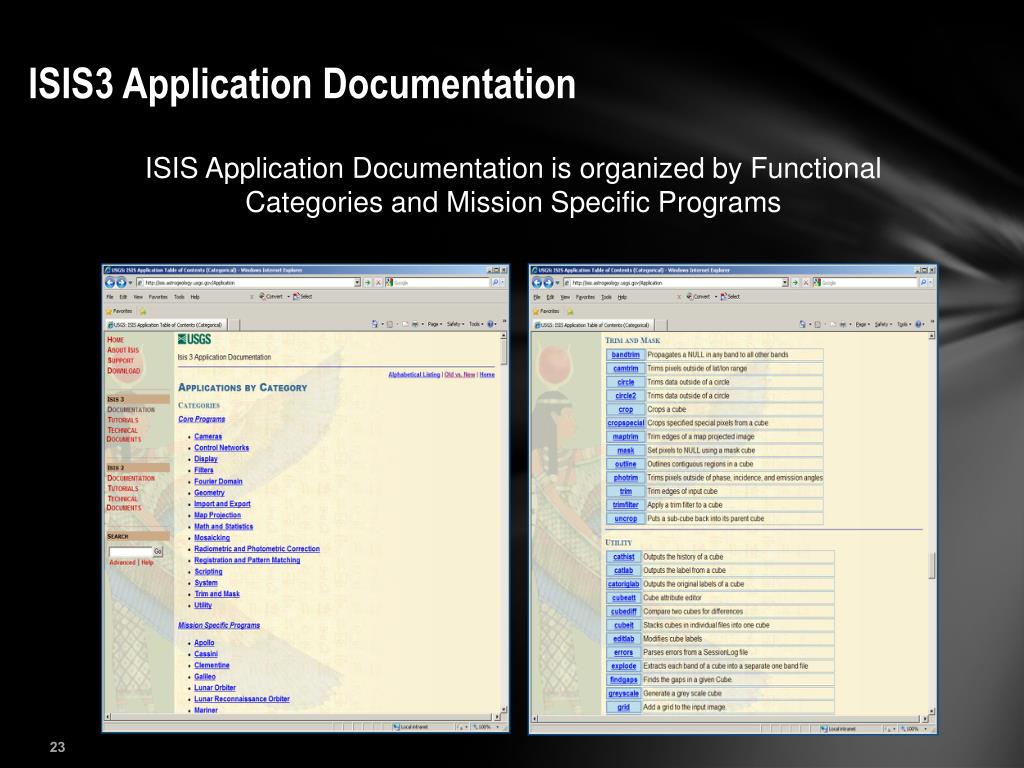Open the address bar dropdown in the Categories window
This screenshot has width=1024, height=768.
(357, 283)
